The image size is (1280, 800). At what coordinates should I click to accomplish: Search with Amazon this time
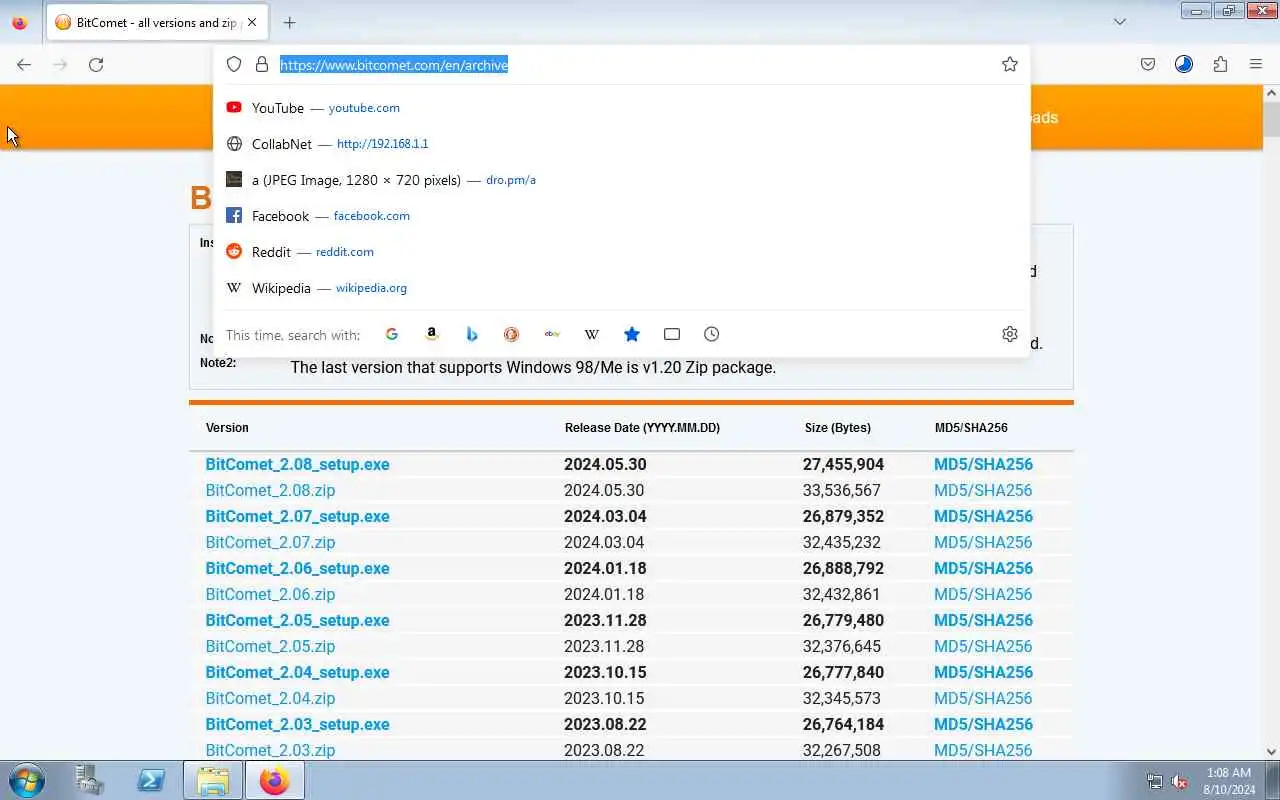pyautogui.click(x=432, y=334)
